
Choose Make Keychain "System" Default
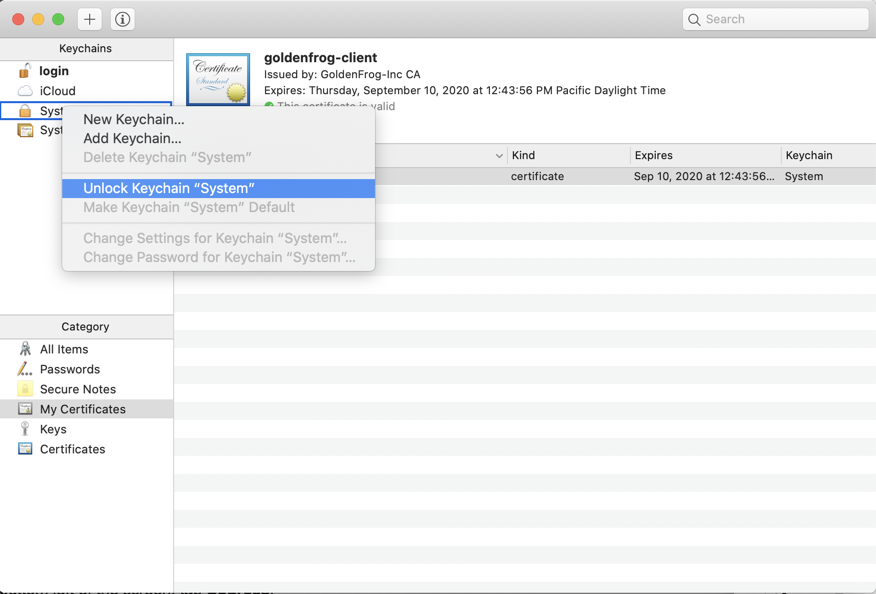pyautogui.click(x=218, y=207)
